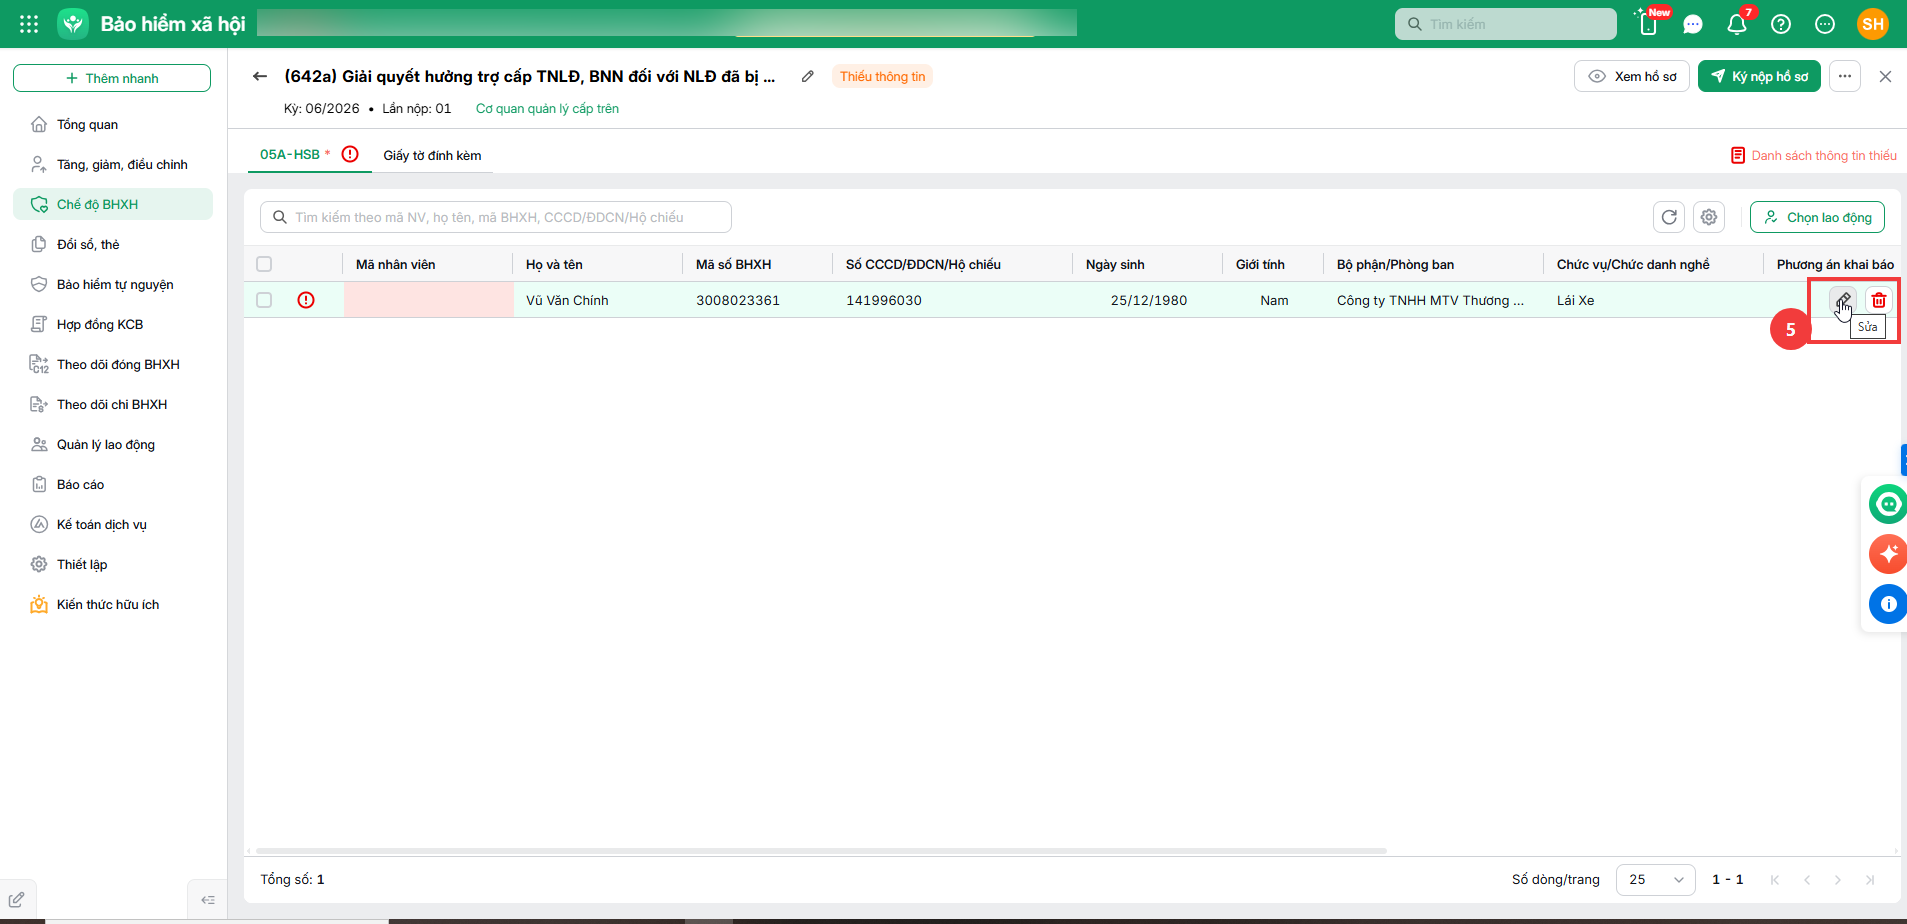Go to the next page arrow
1907x924 pixels.
point(1838,880)
